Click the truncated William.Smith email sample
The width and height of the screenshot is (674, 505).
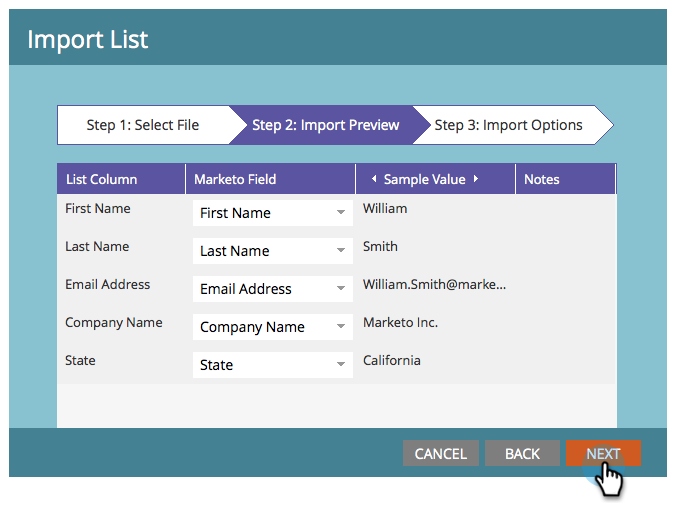(x=434, y=285)
